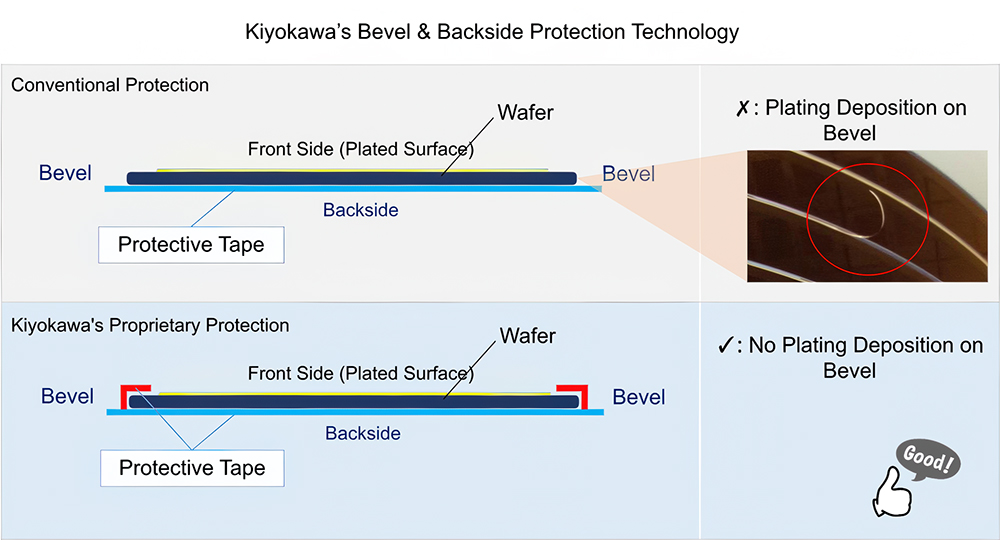Click the left "Bevel" label in the conventional diagram
The height and width of the screenshot is (540, 1000).
tap(65, 173)
